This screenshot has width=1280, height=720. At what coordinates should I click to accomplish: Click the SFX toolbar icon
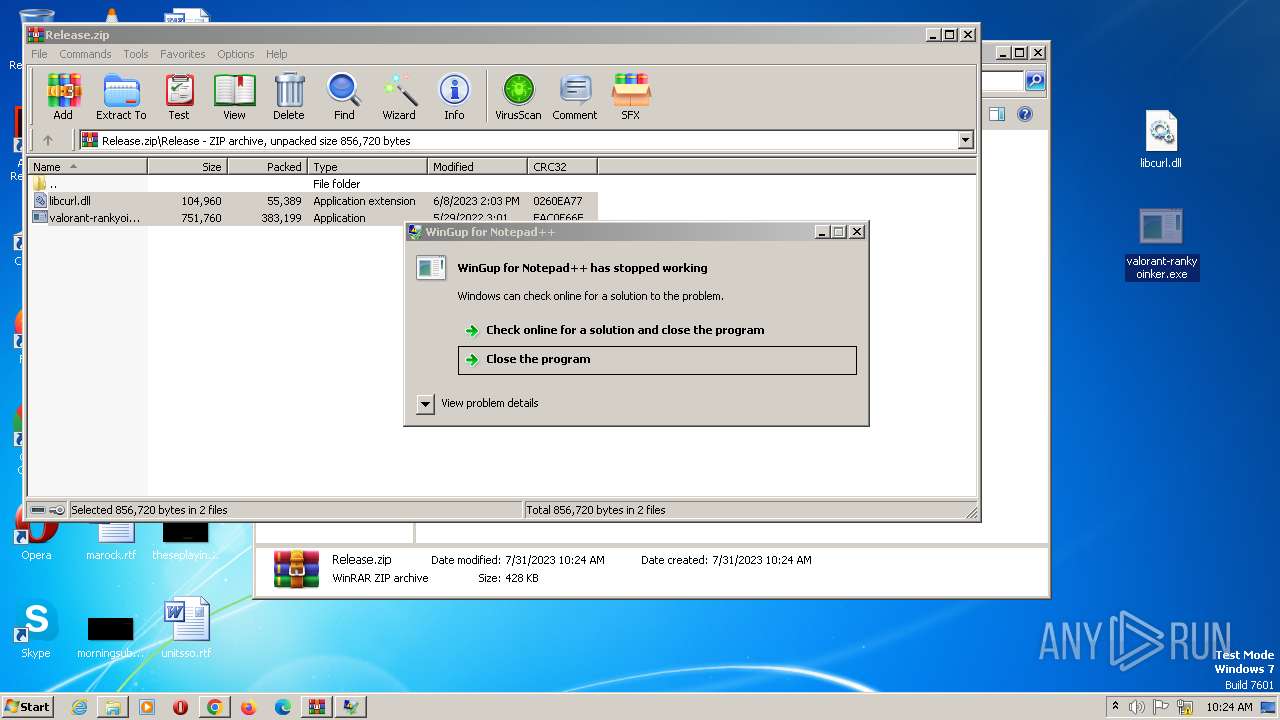pyautogui.click(x=630, y=97)
